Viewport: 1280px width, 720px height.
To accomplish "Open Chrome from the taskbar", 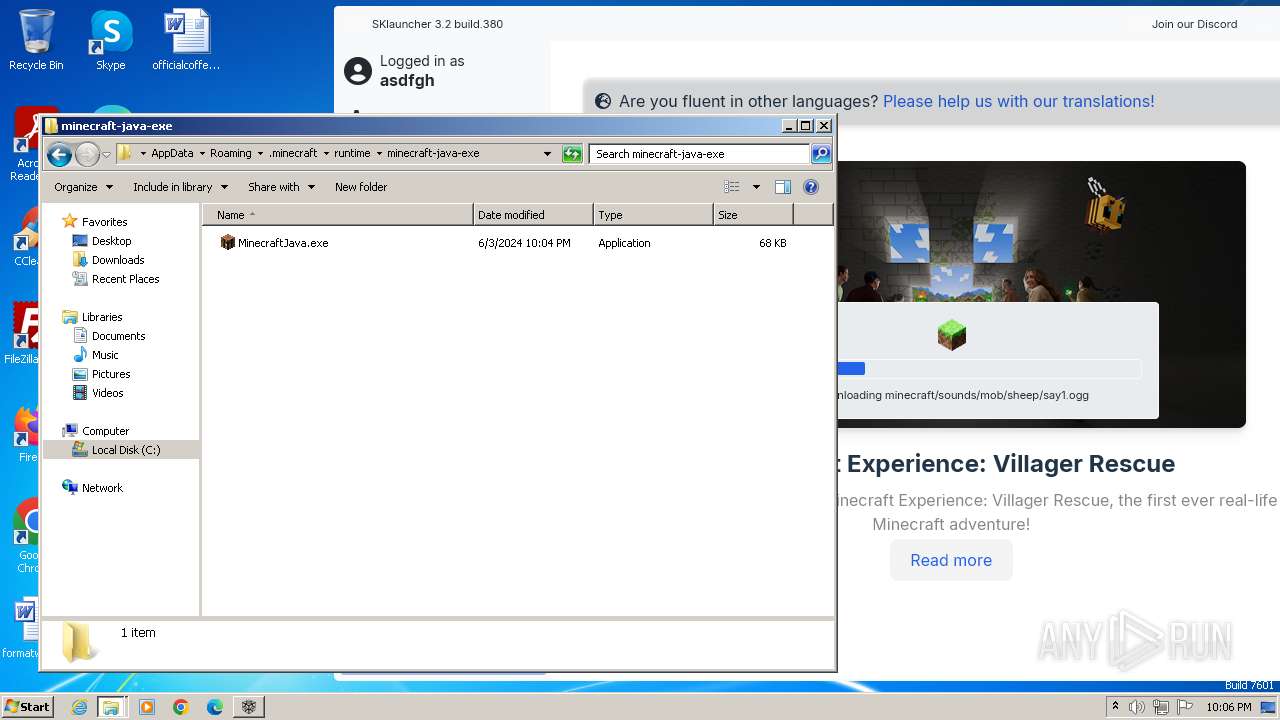I will coord(181,707).
